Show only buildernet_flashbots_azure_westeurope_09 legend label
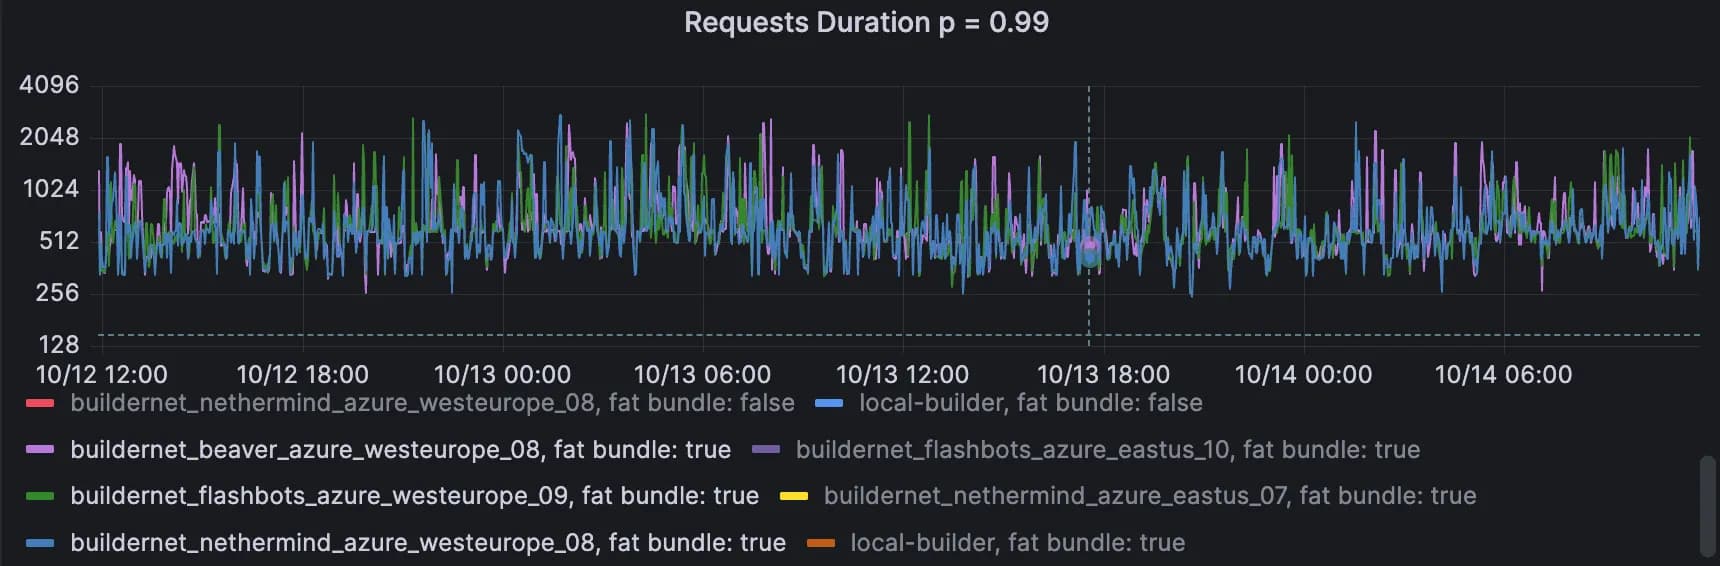 tap(414, 496)
